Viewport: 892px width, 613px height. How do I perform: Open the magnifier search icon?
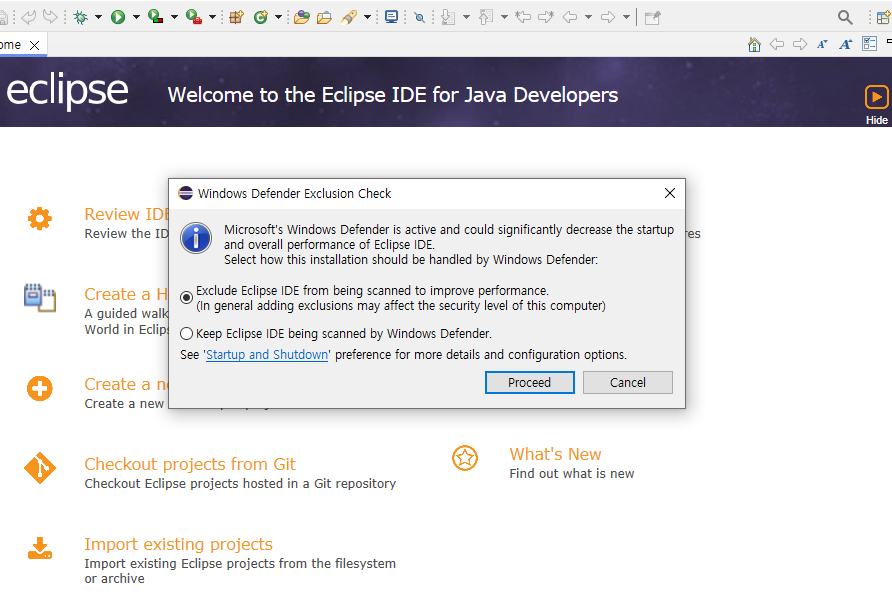click(x=845, y=17)
